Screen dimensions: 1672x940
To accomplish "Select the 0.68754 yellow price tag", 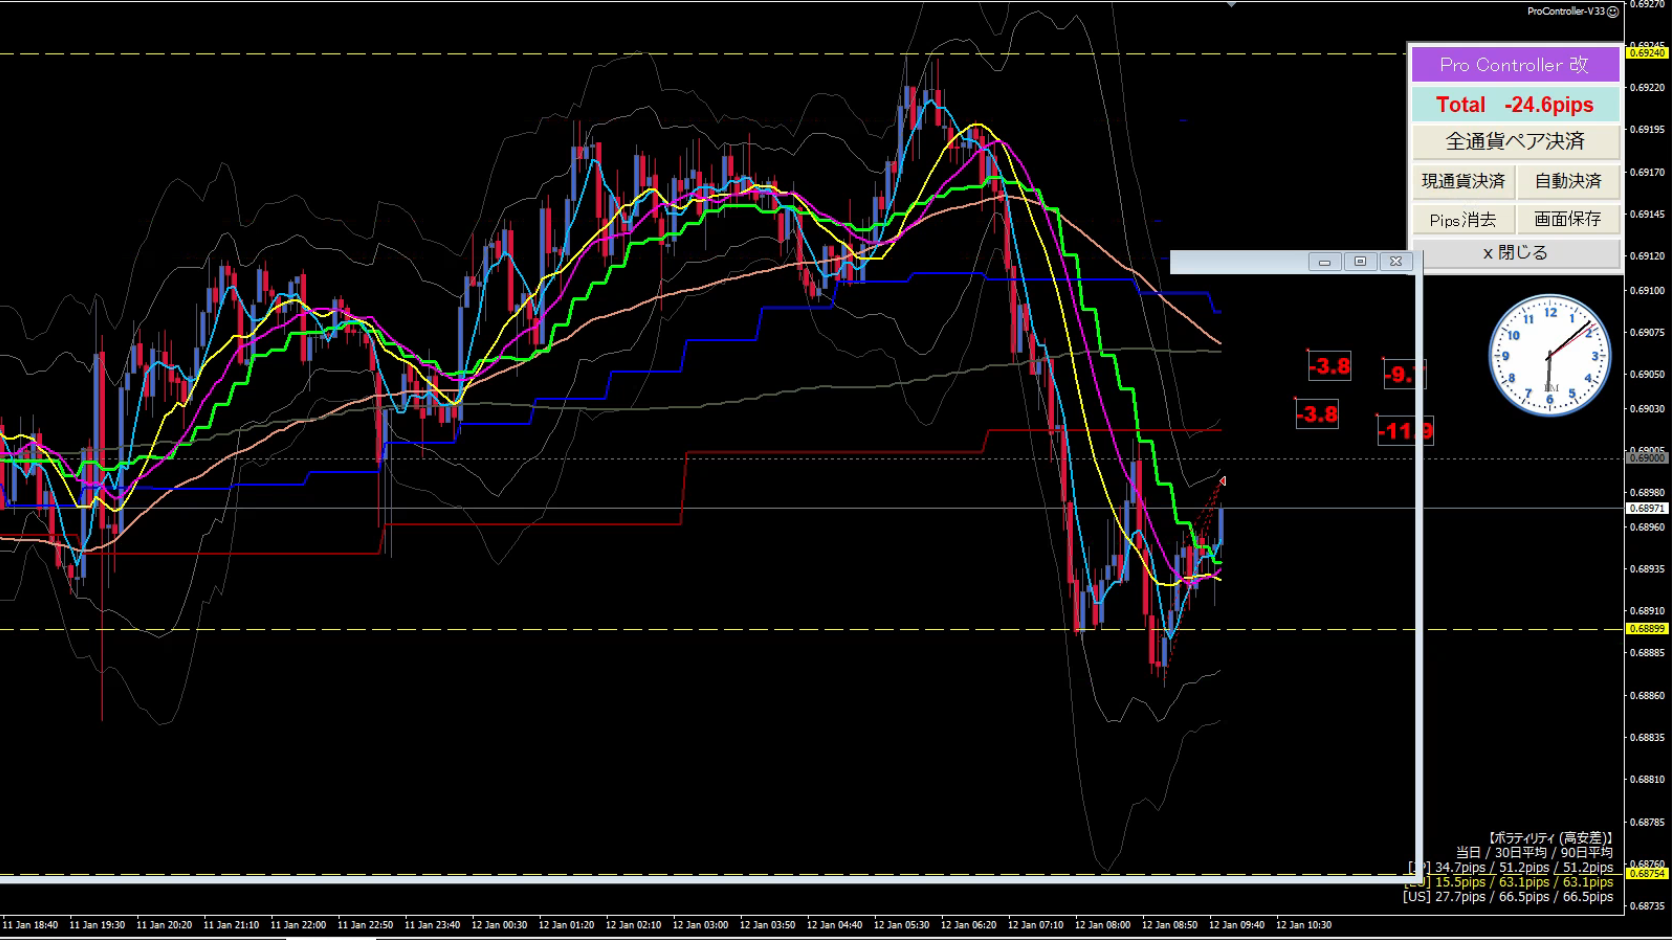I will tap(1647, 874).
